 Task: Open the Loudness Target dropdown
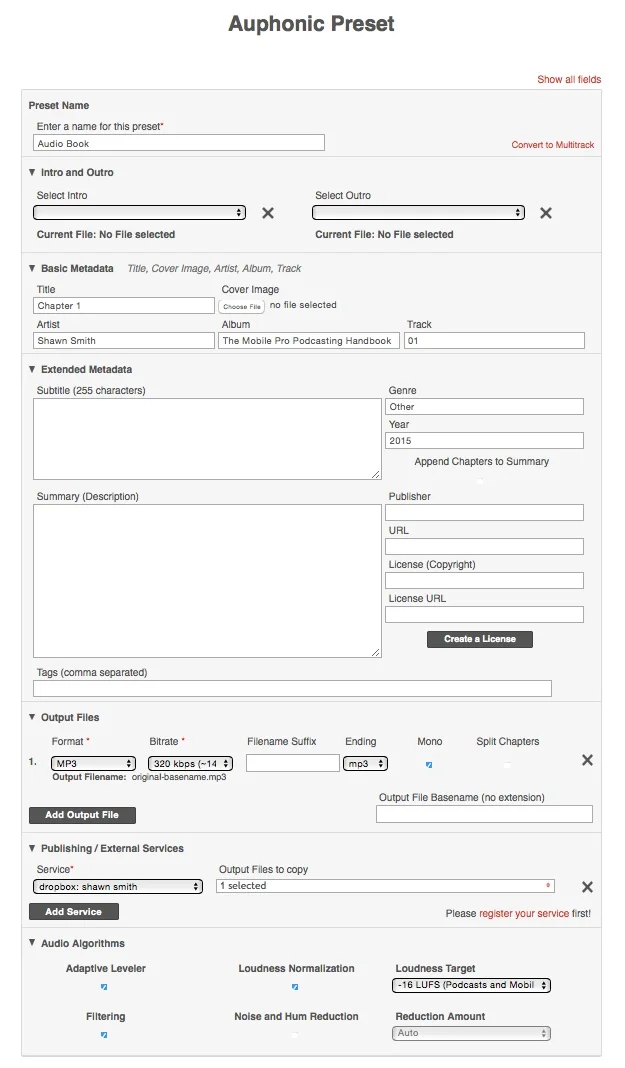coord(471,985)
